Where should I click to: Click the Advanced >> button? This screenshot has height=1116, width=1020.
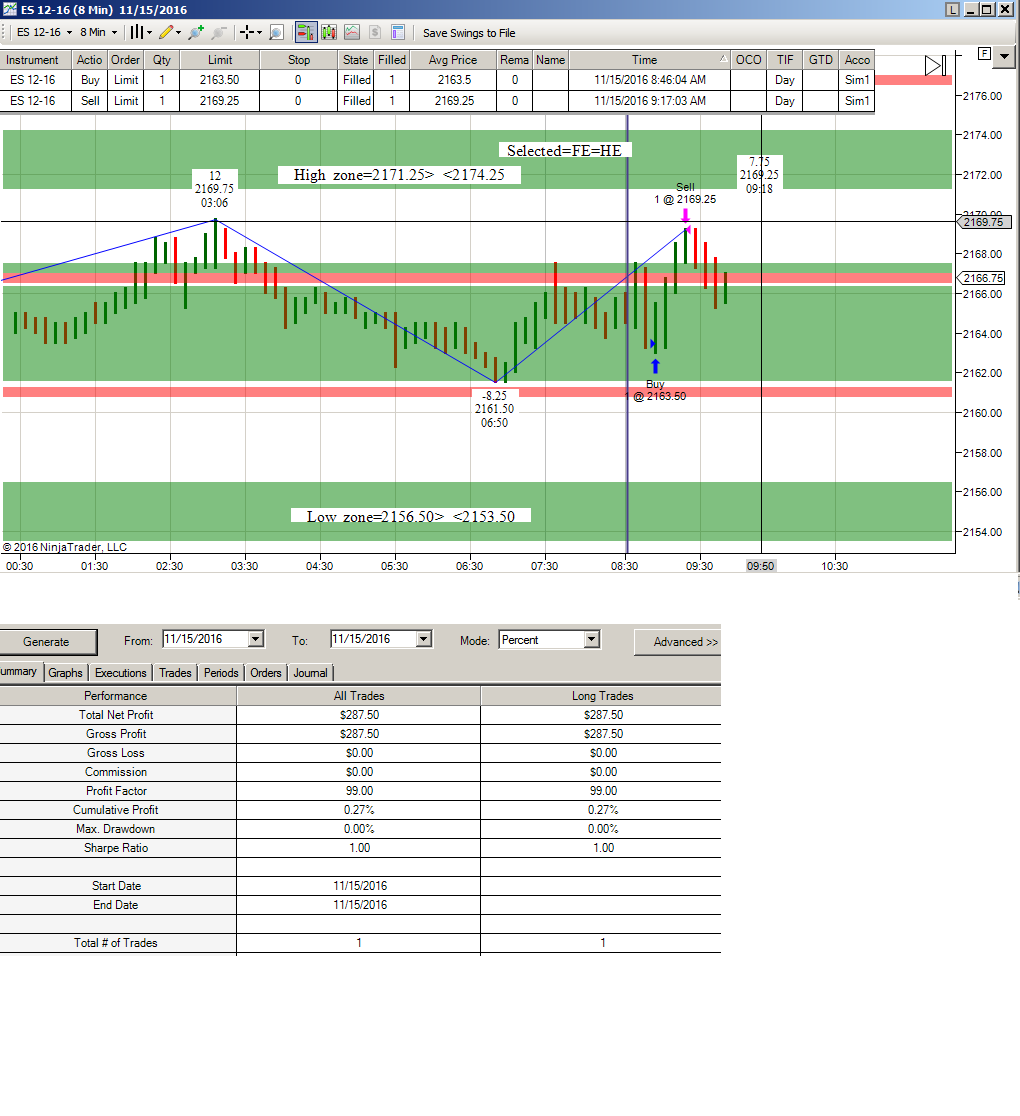click(678, 642)
